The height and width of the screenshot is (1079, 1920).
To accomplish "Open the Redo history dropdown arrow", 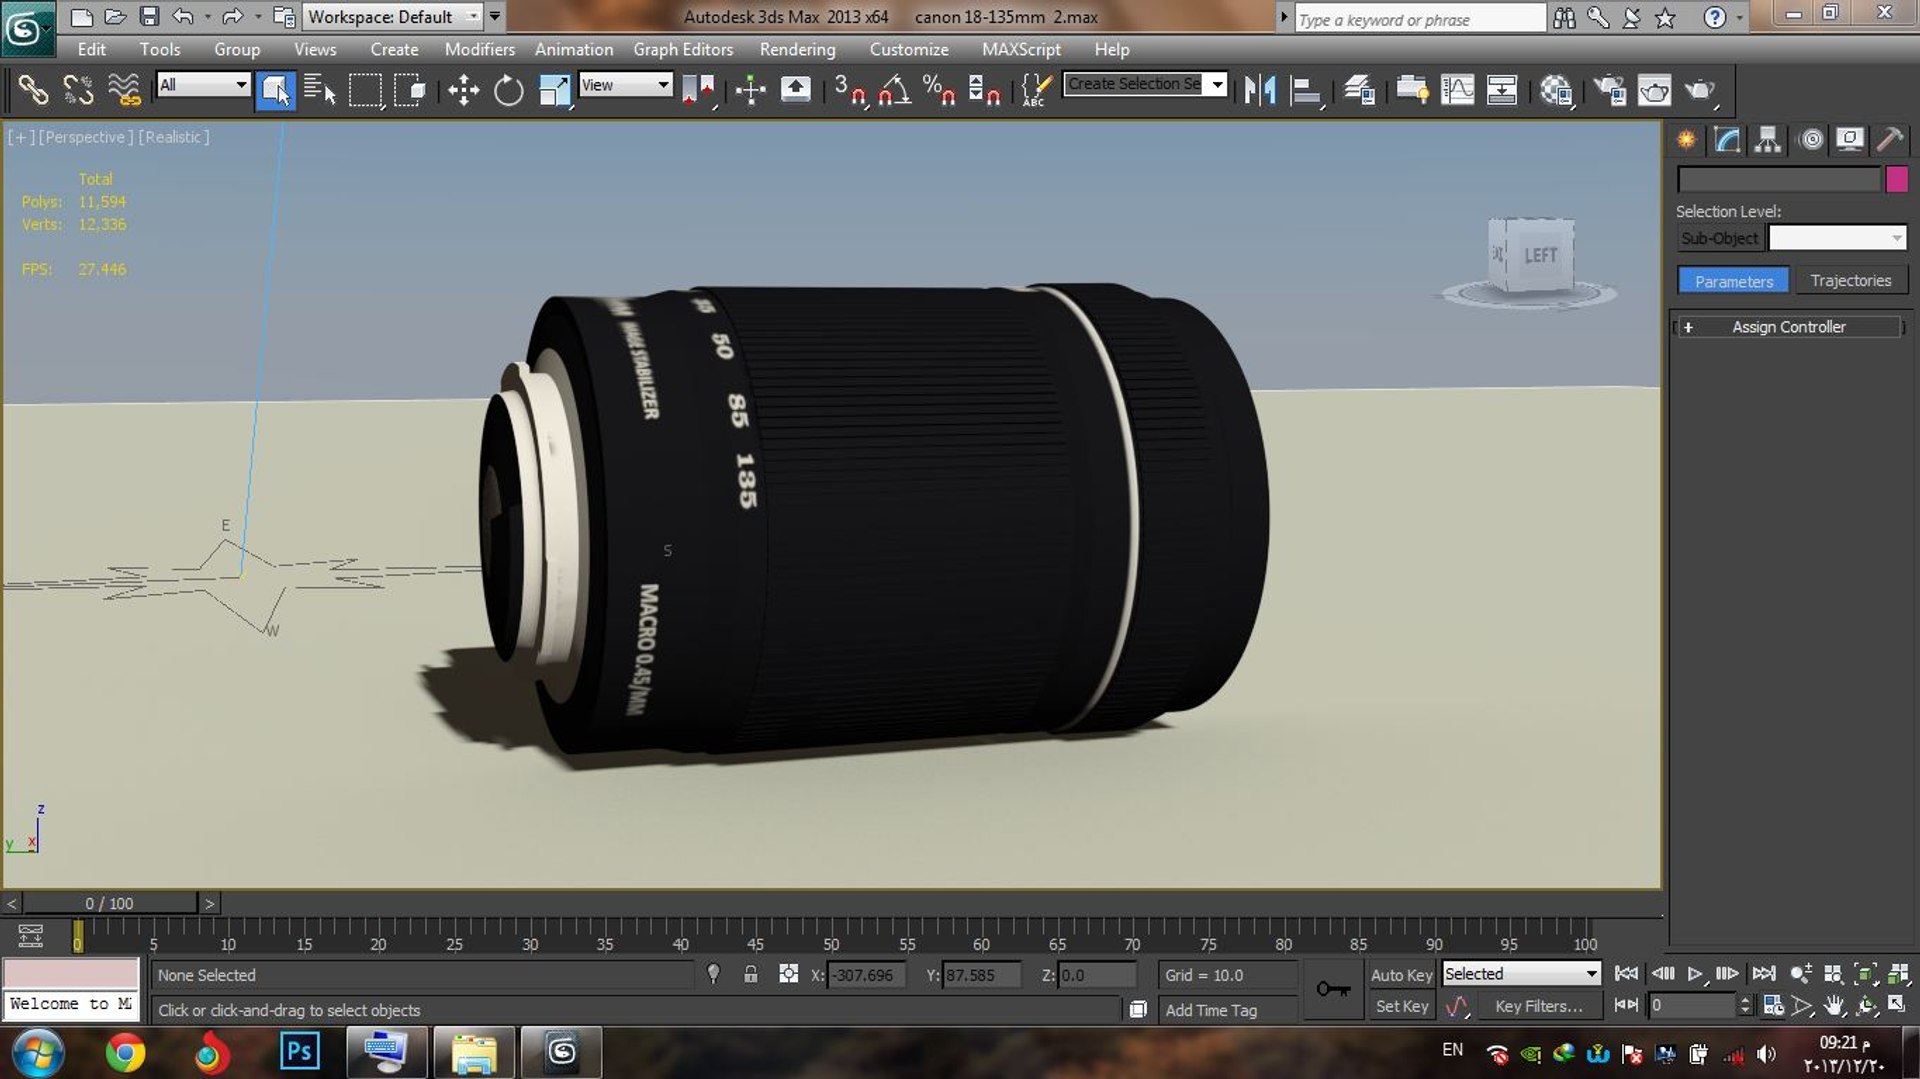I will [257, 17].
